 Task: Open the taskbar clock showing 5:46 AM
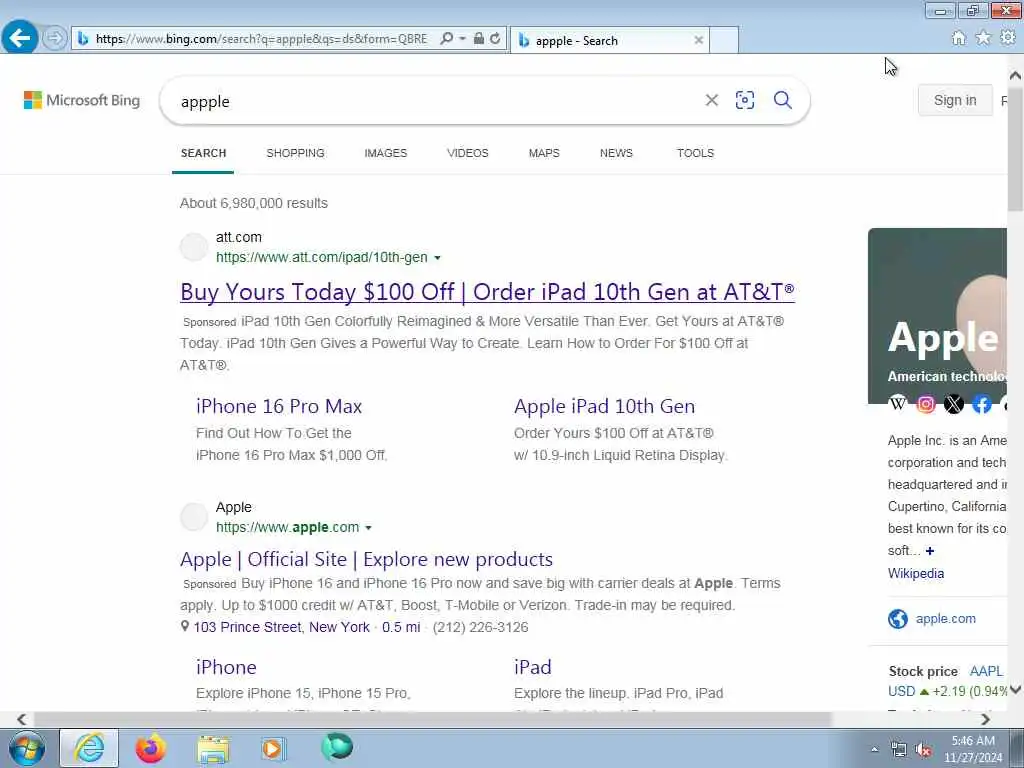click(973, 749)
